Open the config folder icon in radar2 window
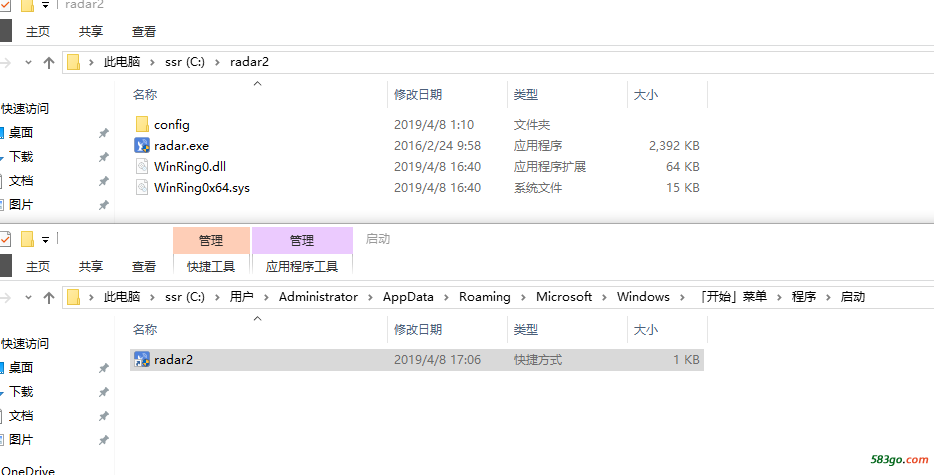Screen dimensions: 934x475 [142, 125]
